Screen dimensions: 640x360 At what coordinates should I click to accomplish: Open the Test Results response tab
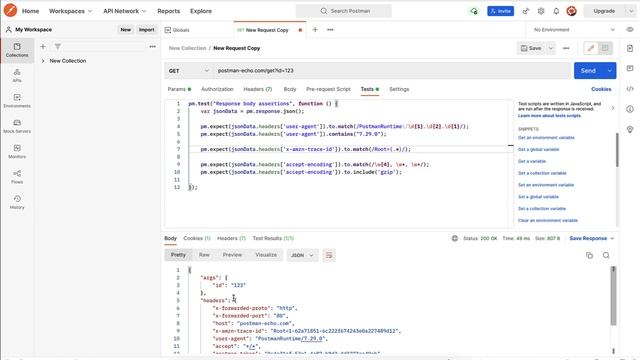(x=273, y=238)
